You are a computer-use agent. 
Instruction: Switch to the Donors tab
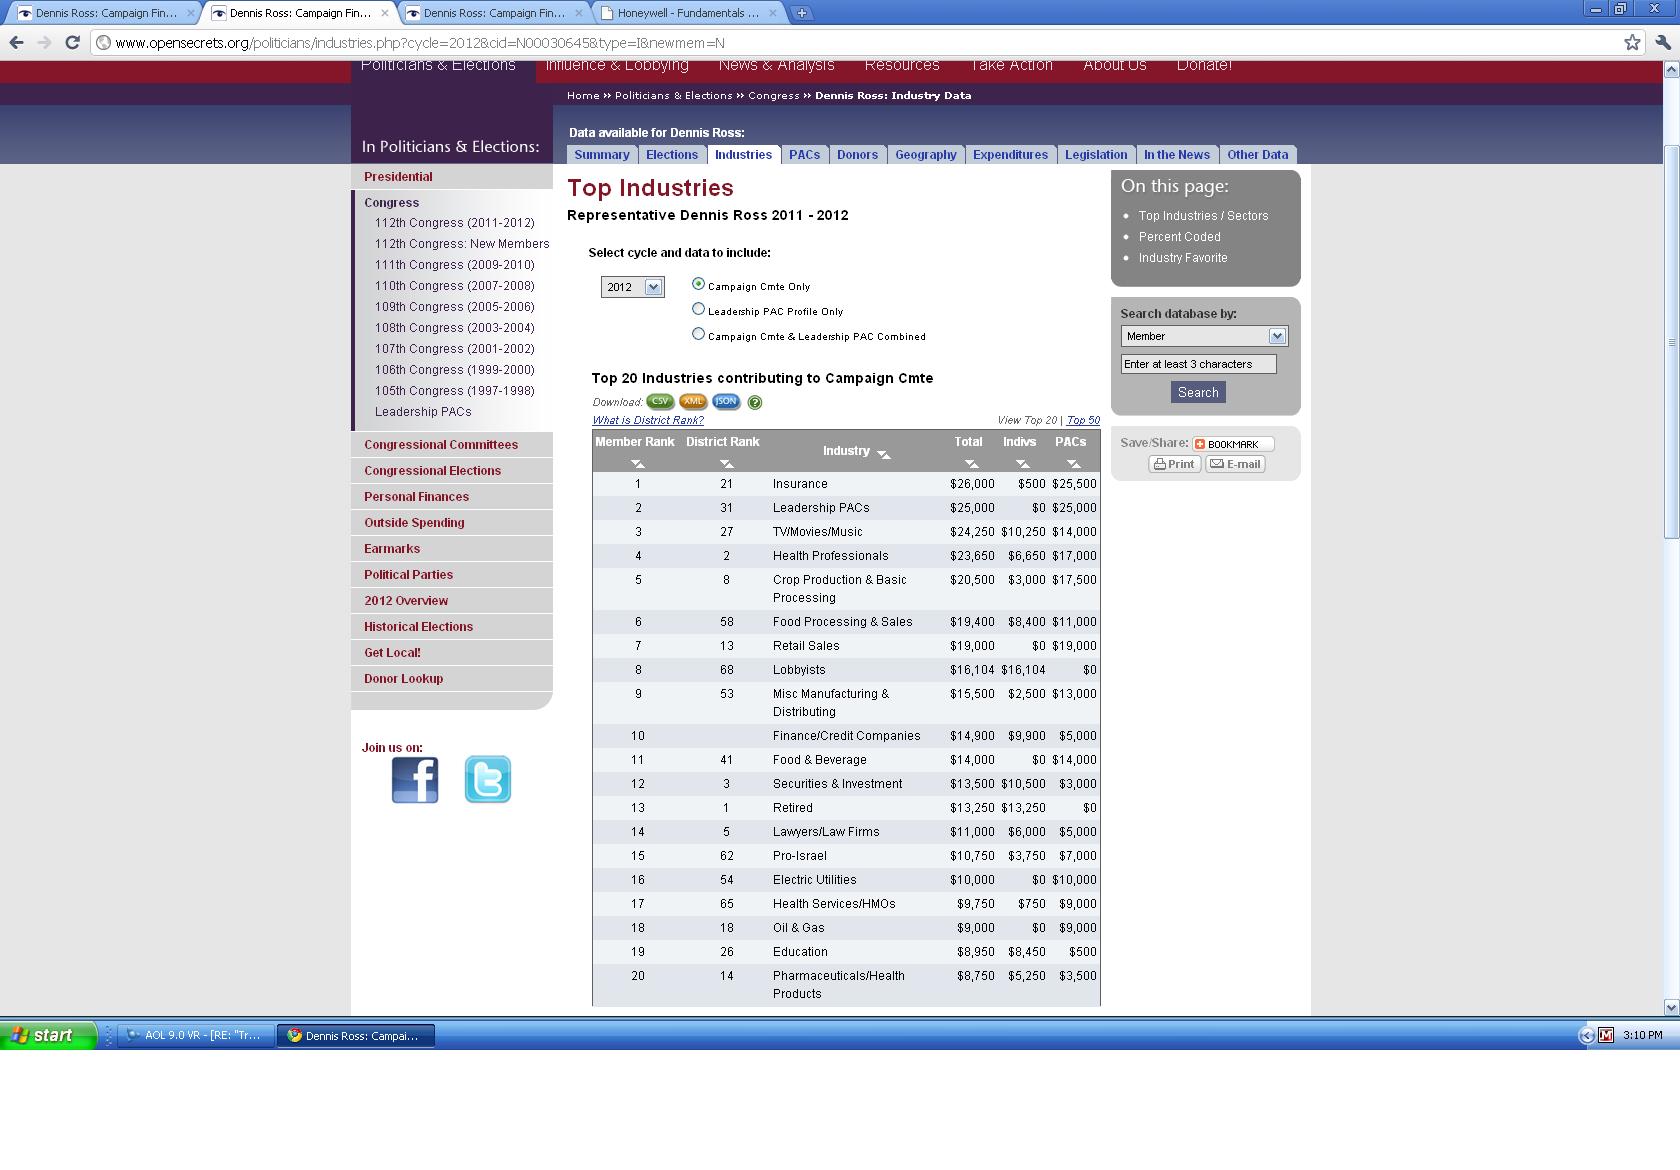[x=857, y=155]
